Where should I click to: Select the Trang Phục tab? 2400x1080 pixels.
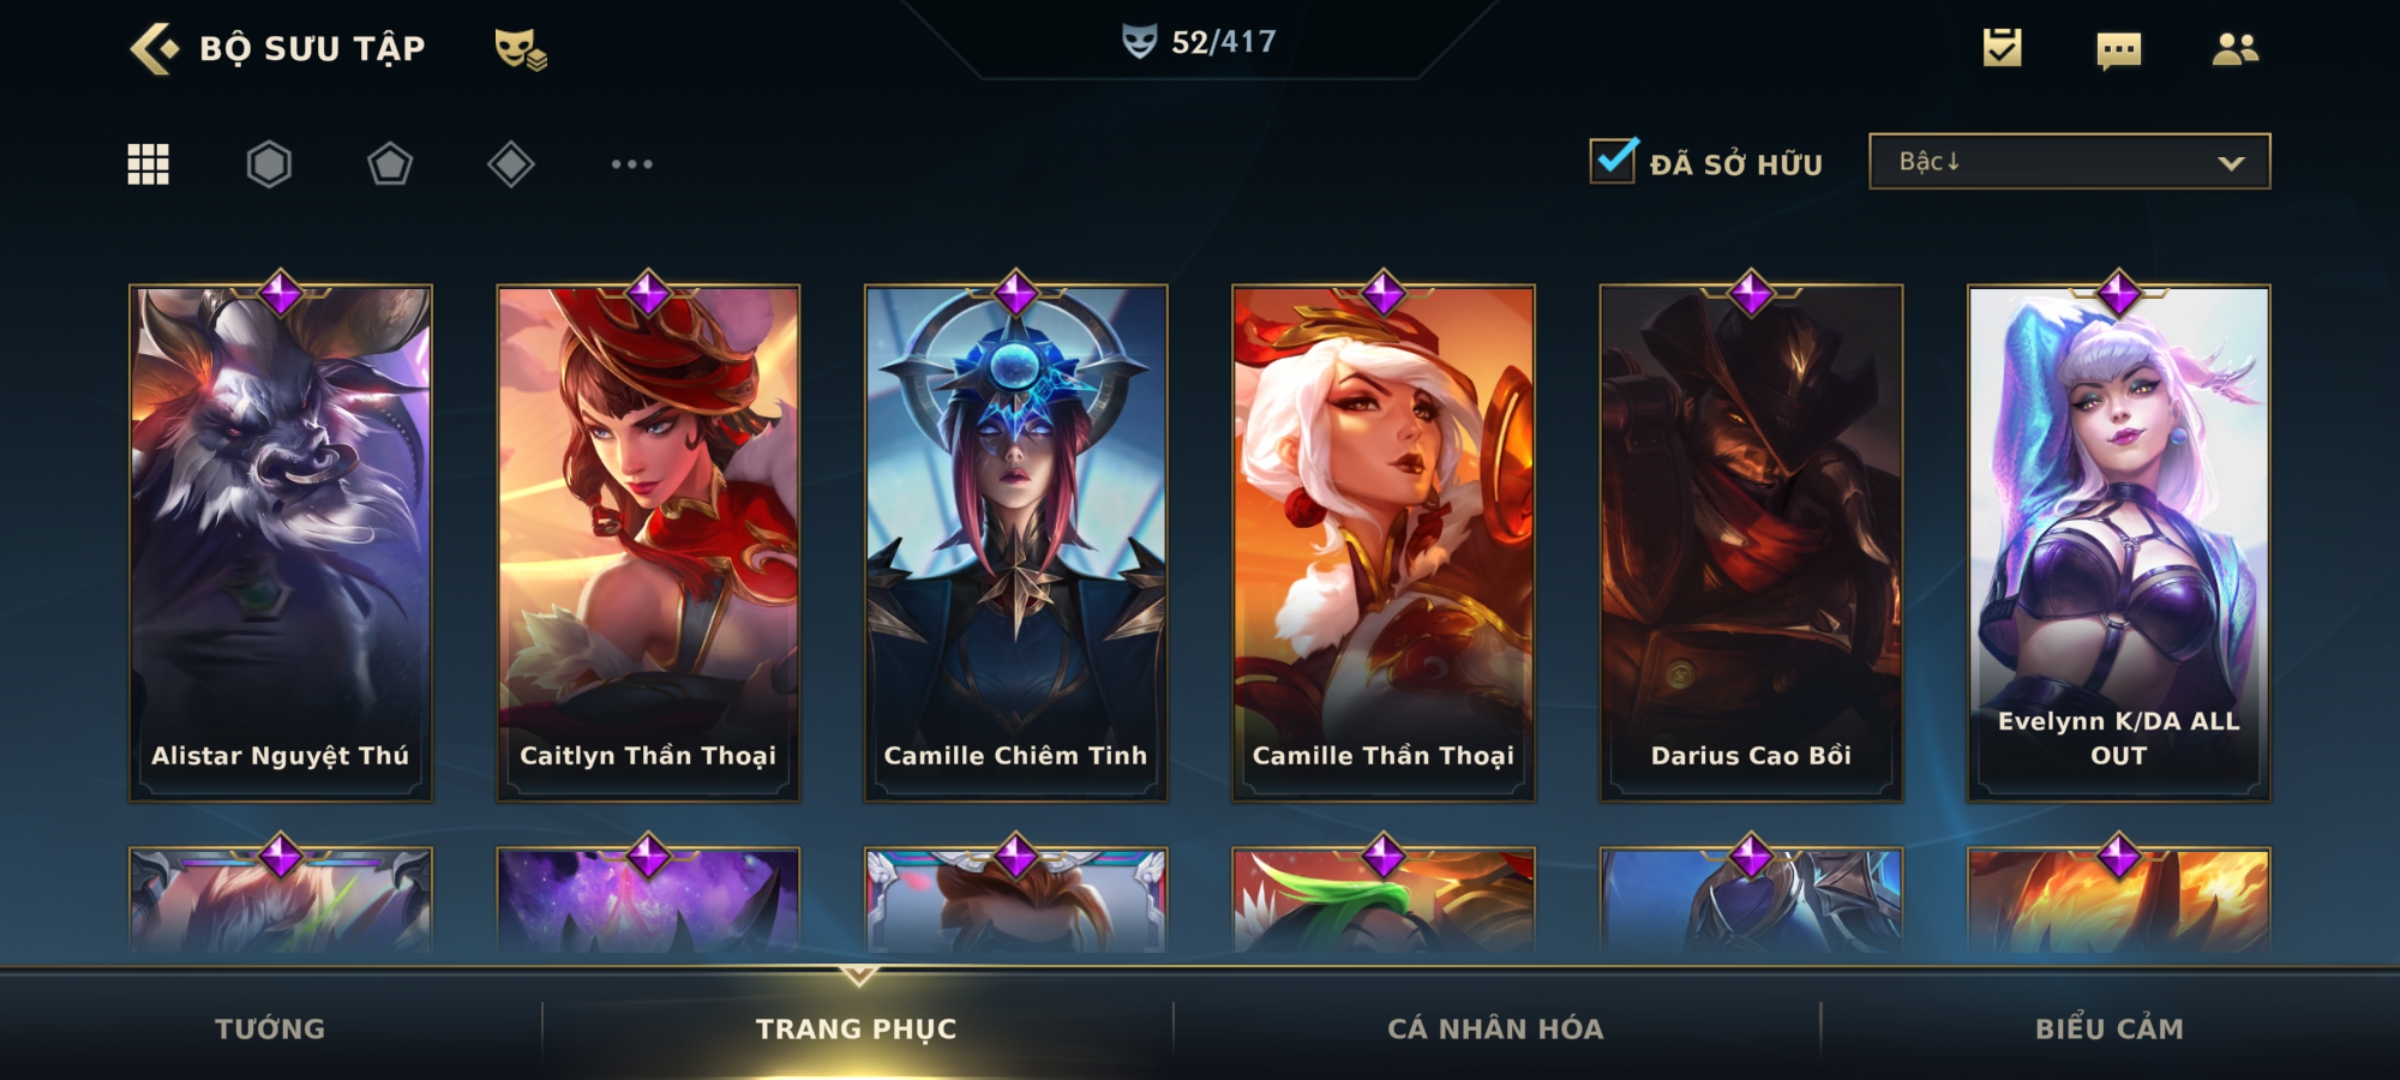pyautogui.click(x=856, y=1029)
